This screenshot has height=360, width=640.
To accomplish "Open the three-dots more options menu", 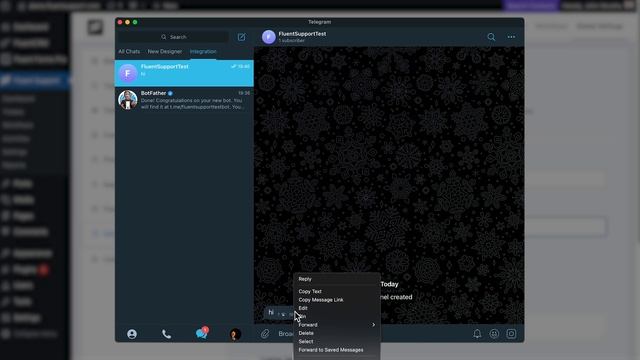I will click(x=511, y=37).
